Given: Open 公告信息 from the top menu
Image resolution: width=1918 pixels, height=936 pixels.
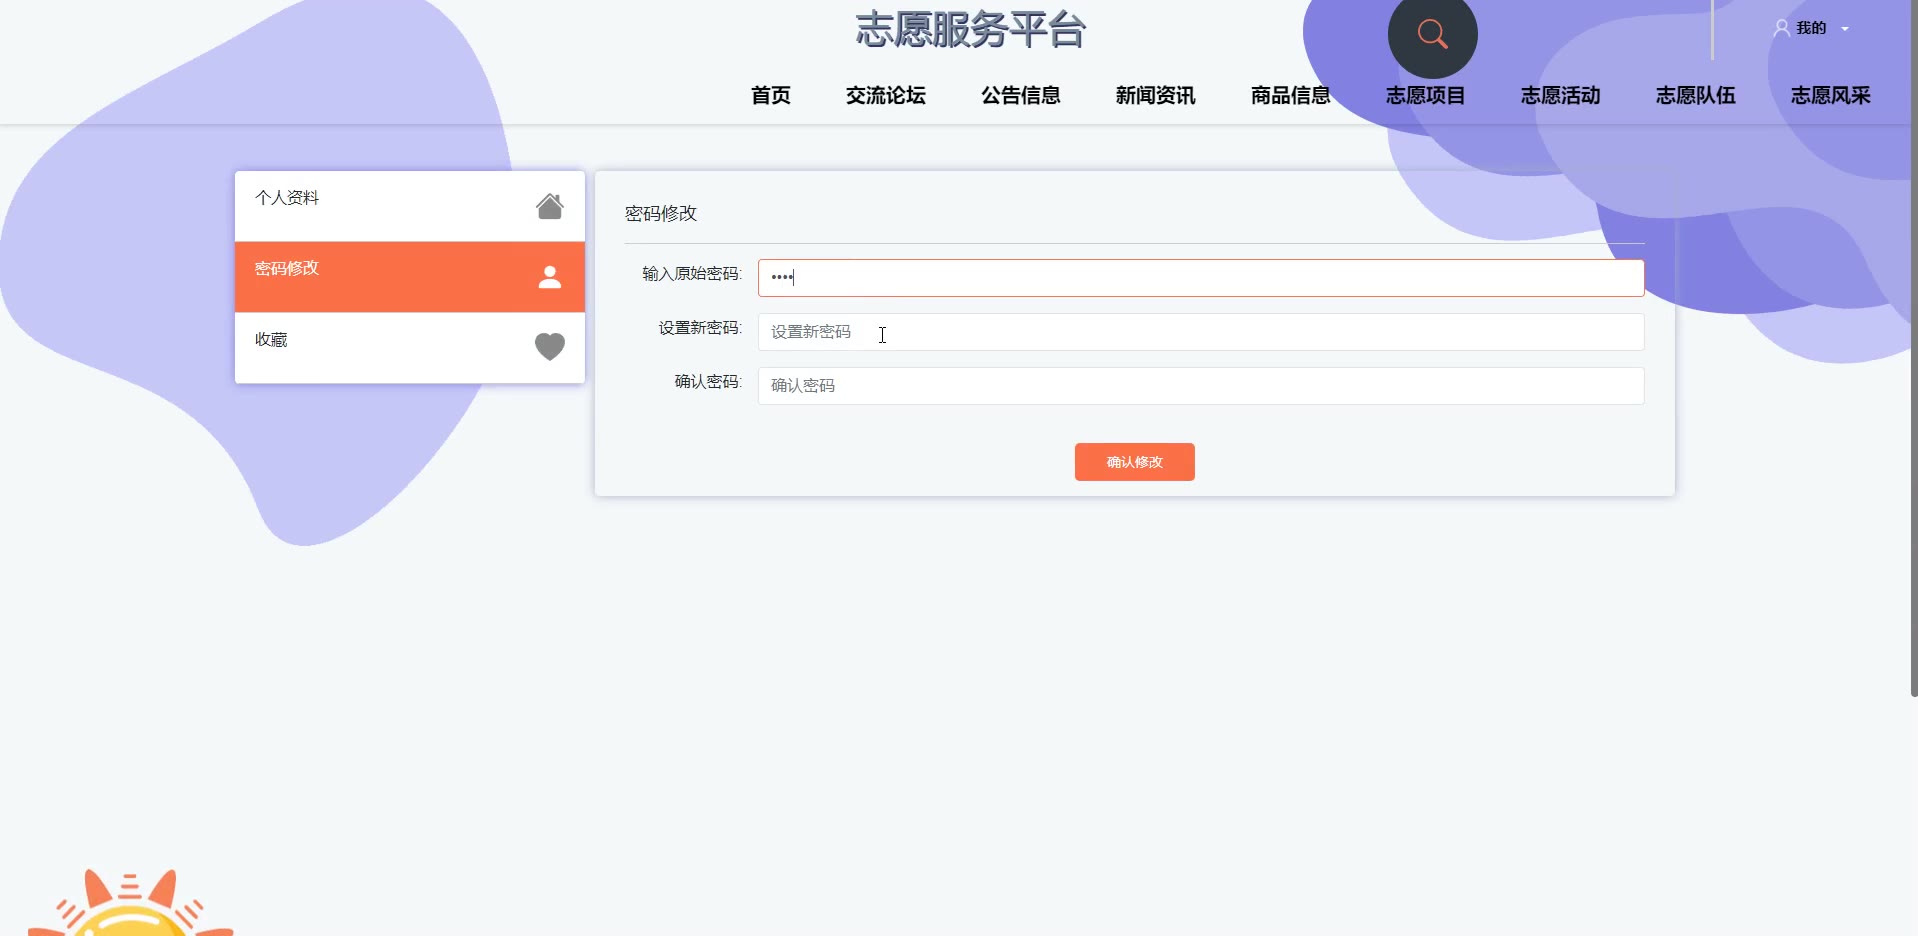Looking at the screenshot, I should pyautogui.click(x=1021, y=95).
